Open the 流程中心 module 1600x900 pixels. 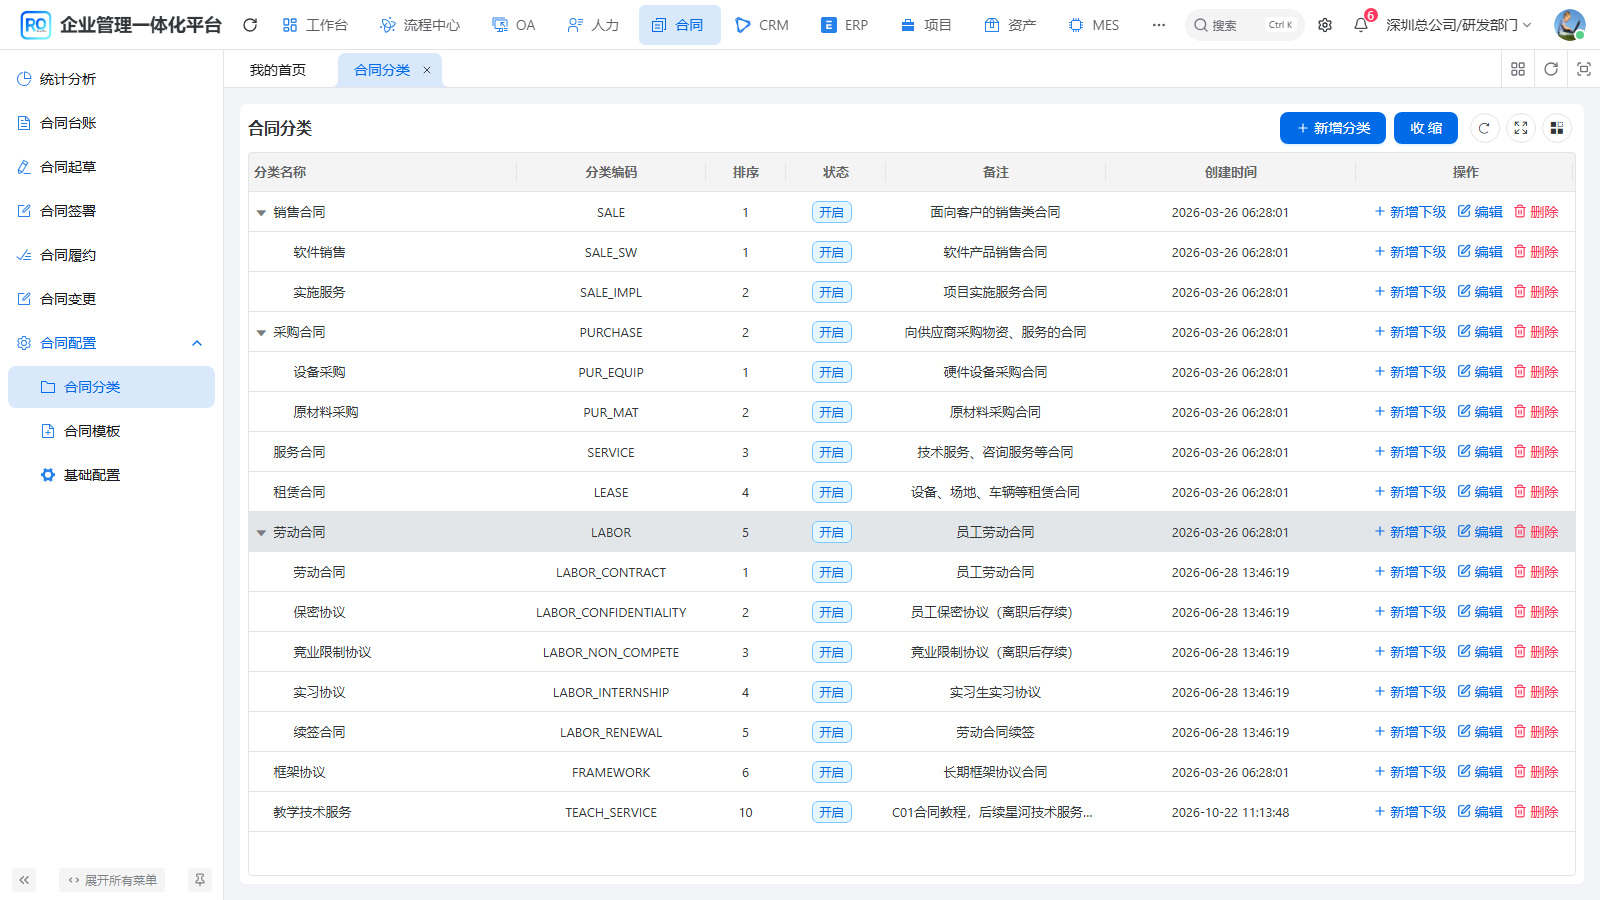pos(420,25)
